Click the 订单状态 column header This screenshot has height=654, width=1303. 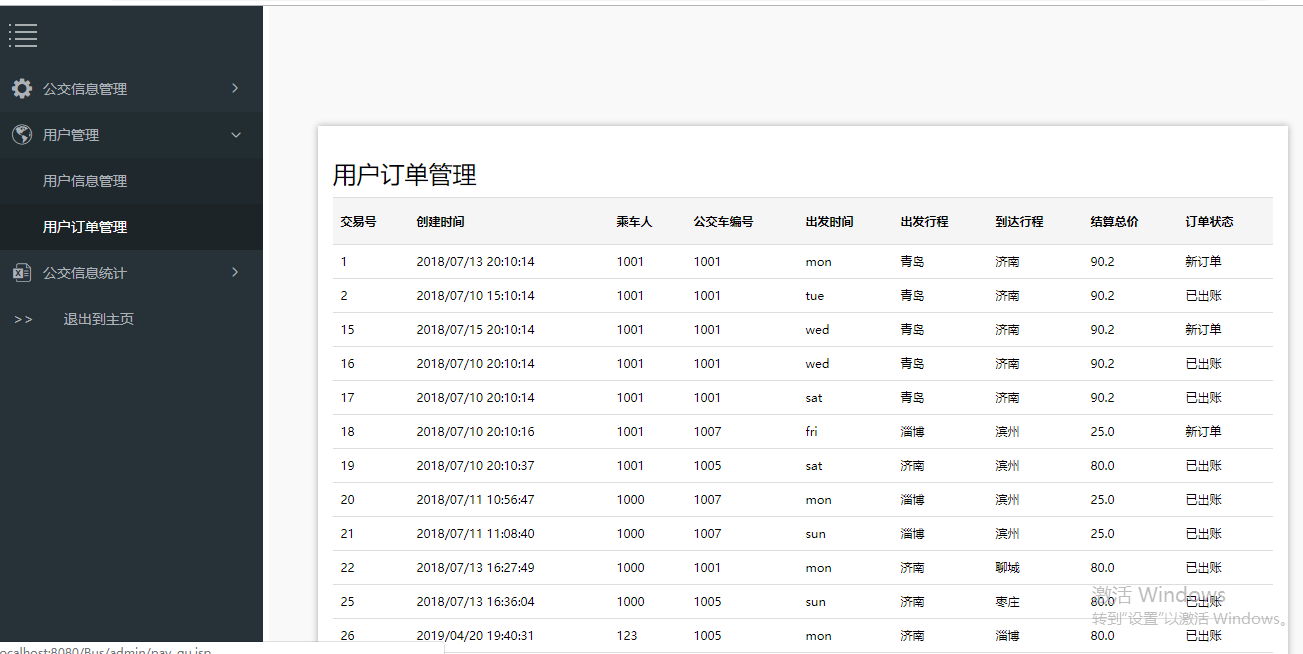1209,222
